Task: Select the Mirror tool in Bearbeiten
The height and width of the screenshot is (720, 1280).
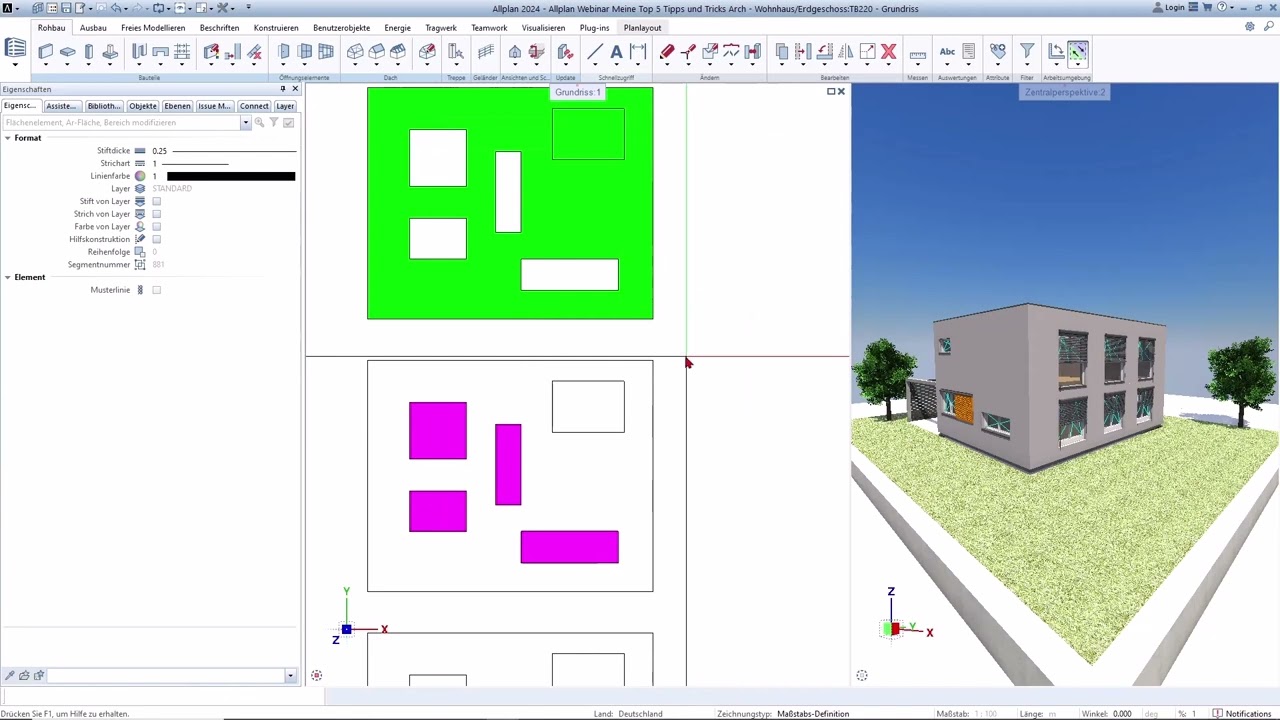Action: point(846,52)
